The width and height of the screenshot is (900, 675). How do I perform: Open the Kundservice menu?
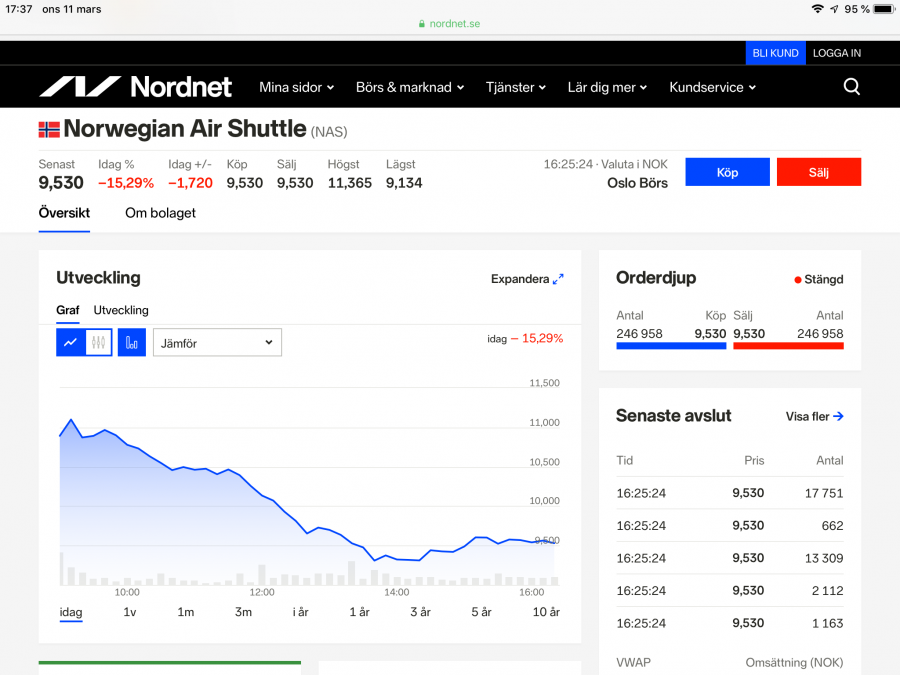coord(712,87)
